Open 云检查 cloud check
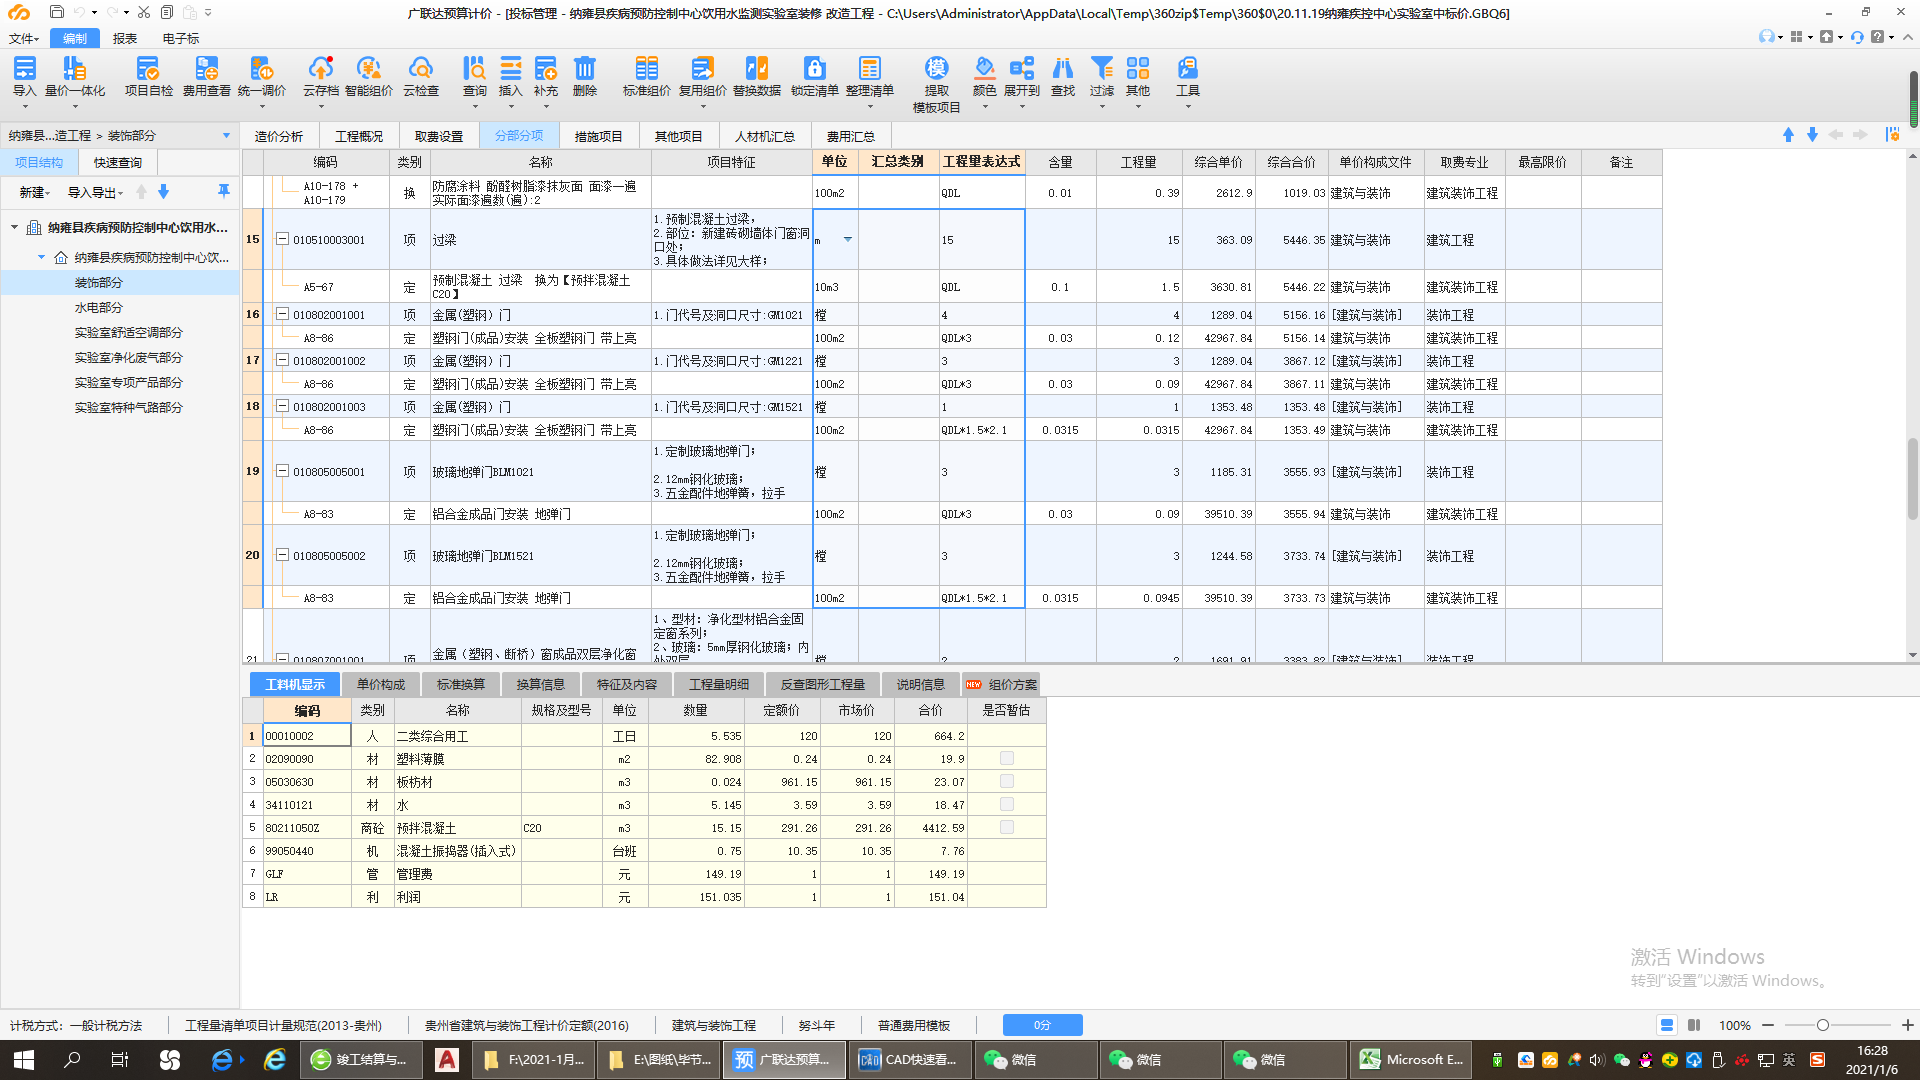The image size is (1920, 1080). [x=421, y=77]
